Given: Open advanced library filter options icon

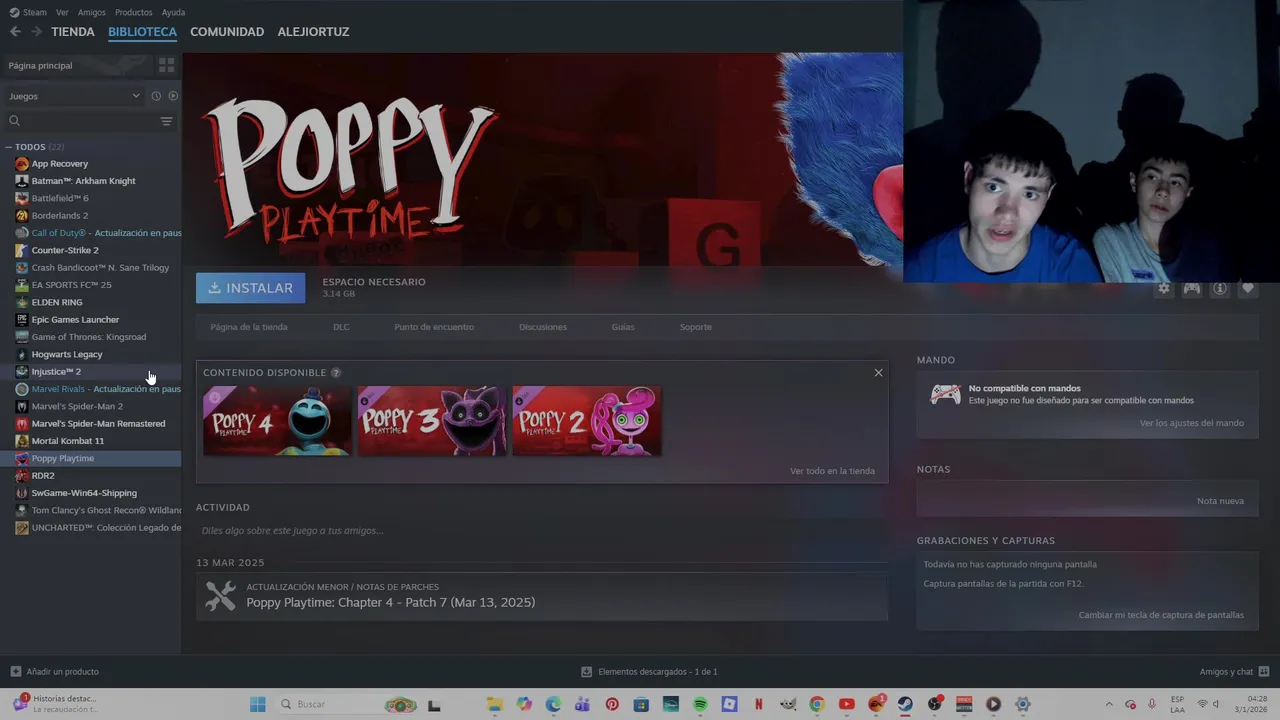Looking at the screenshot, I should [166, 121].
